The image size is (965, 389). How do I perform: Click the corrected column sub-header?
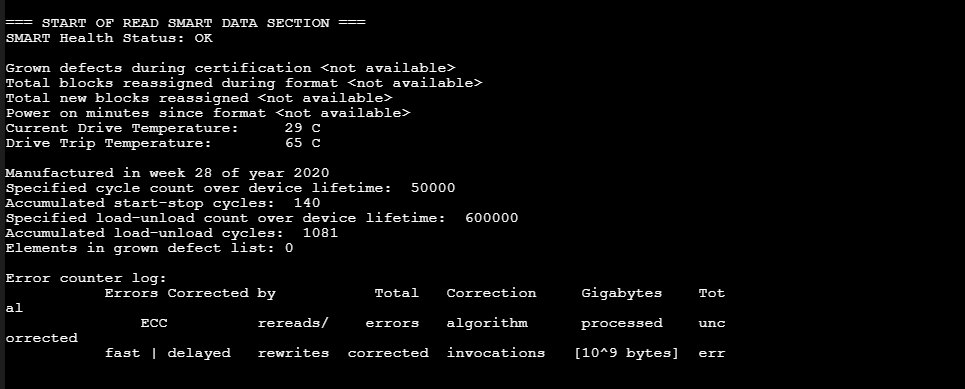(x=388, y=353)
